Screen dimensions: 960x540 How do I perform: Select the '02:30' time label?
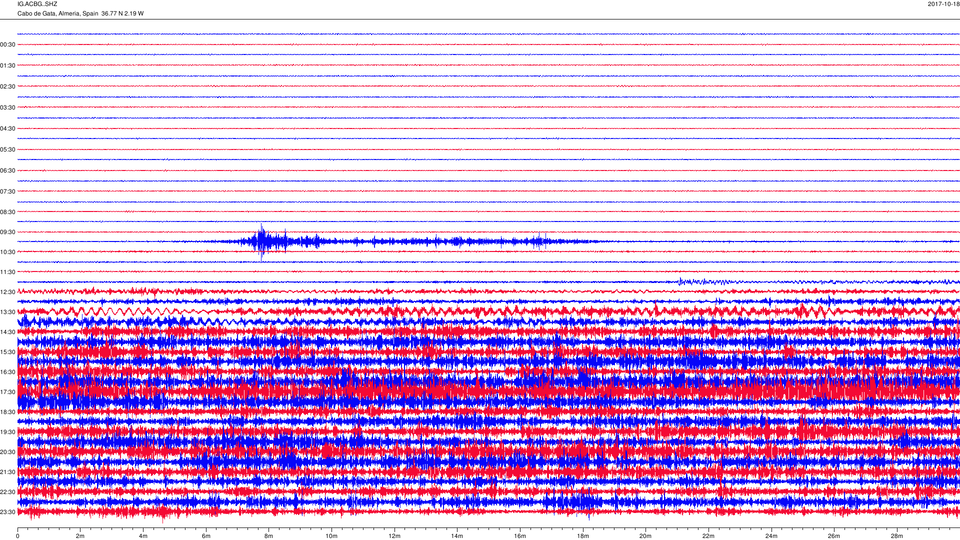point(8,87)
